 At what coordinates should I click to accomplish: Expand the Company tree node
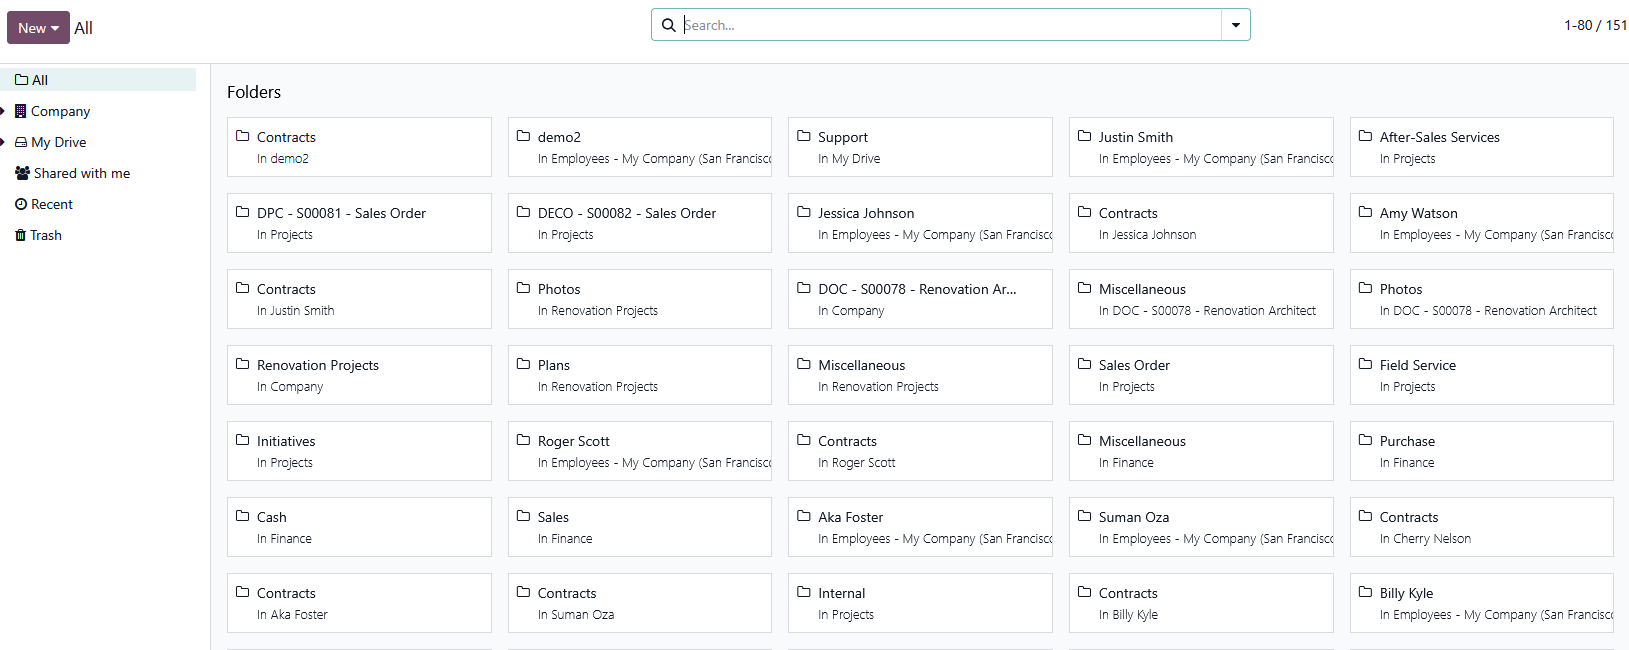coord(3,111)
